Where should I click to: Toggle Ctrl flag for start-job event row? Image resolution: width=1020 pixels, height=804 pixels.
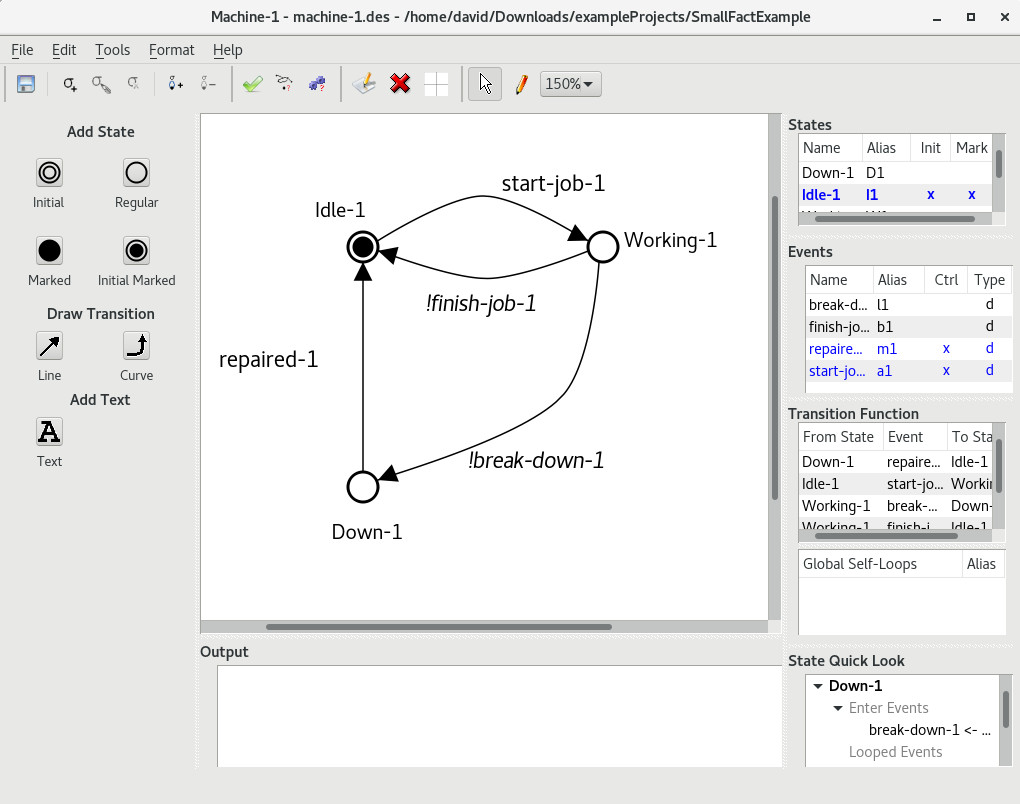point(946,371)
